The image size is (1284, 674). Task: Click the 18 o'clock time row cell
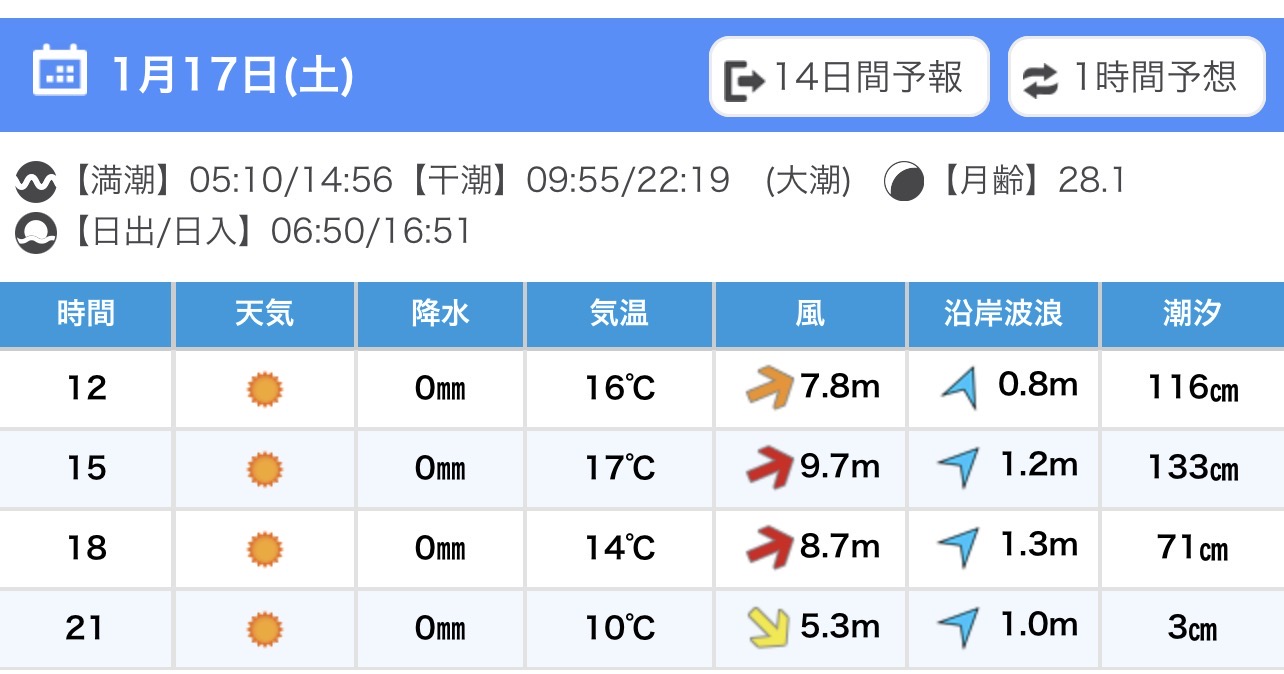[x=86, y=548]
